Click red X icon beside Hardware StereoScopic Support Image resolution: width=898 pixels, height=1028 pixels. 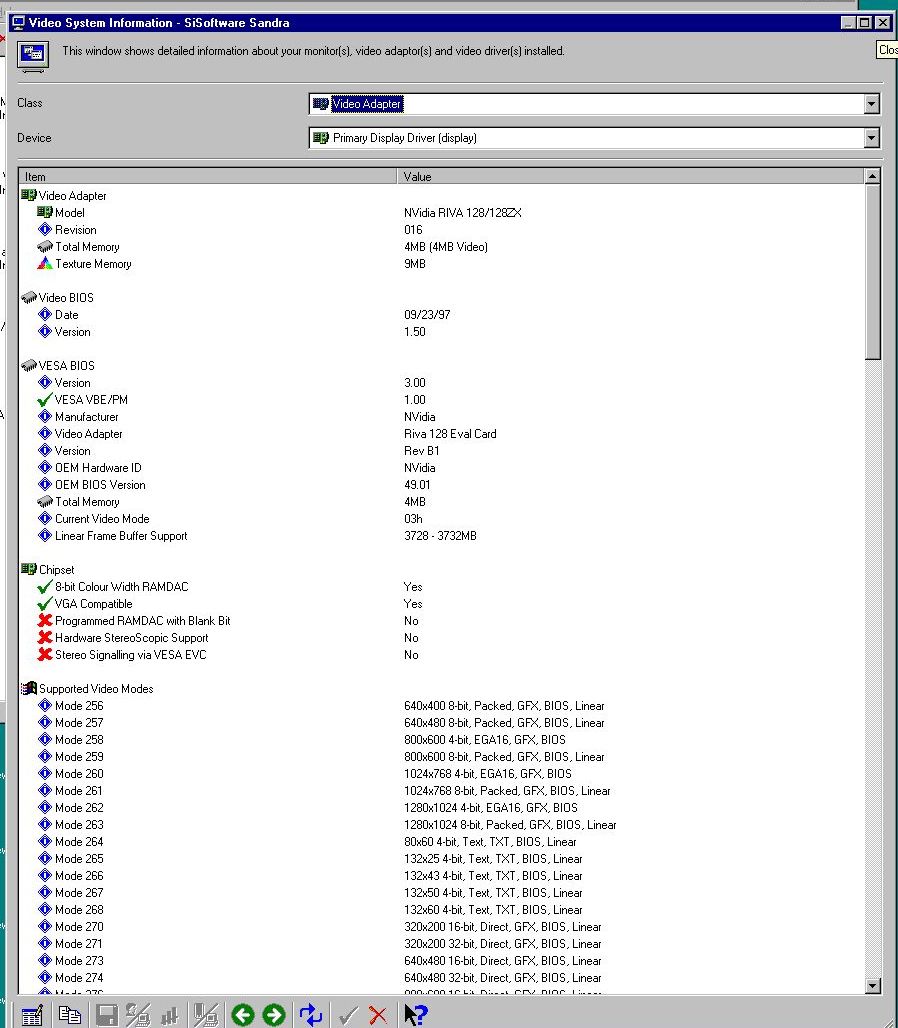click(45, 638)
